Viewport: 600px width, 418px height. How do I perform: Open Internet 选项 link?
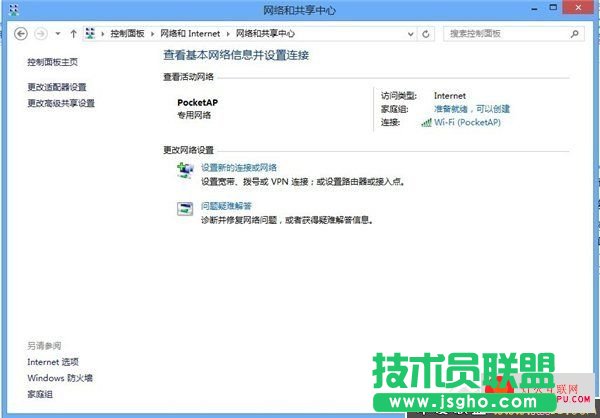pyautogui.click(x=53, y=362)
